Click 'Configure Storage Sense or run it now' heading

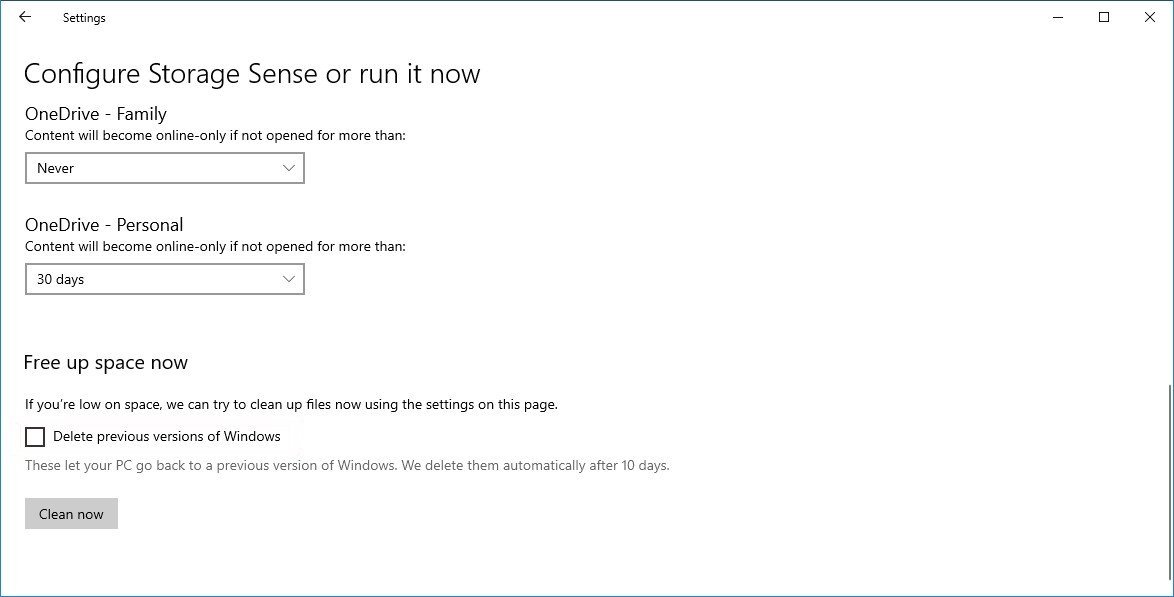click(252, 74)
